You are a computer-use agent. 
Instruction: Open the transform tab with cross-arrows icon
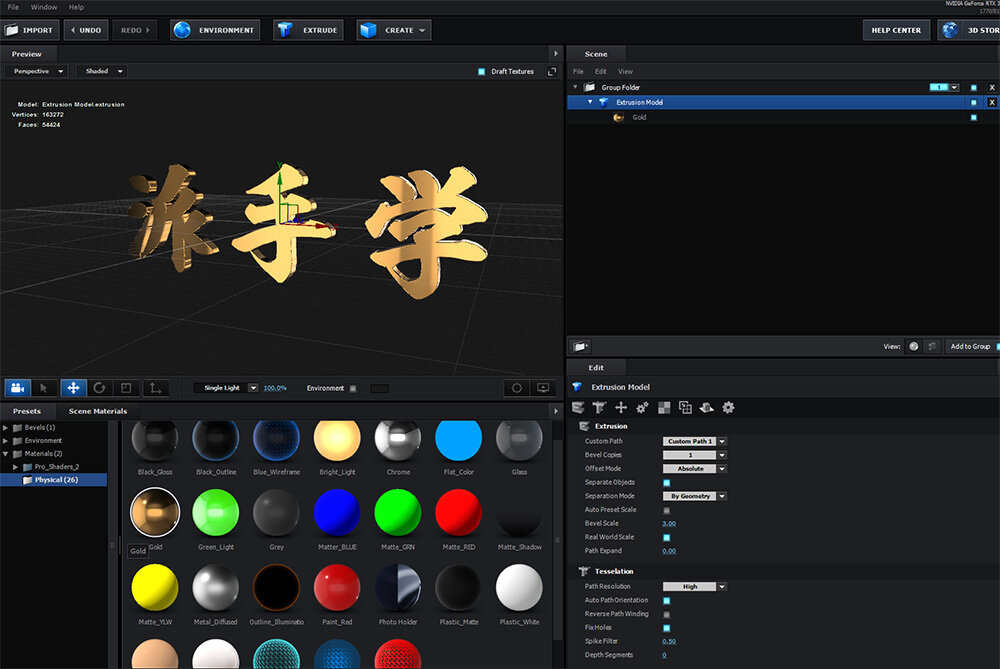621,407
